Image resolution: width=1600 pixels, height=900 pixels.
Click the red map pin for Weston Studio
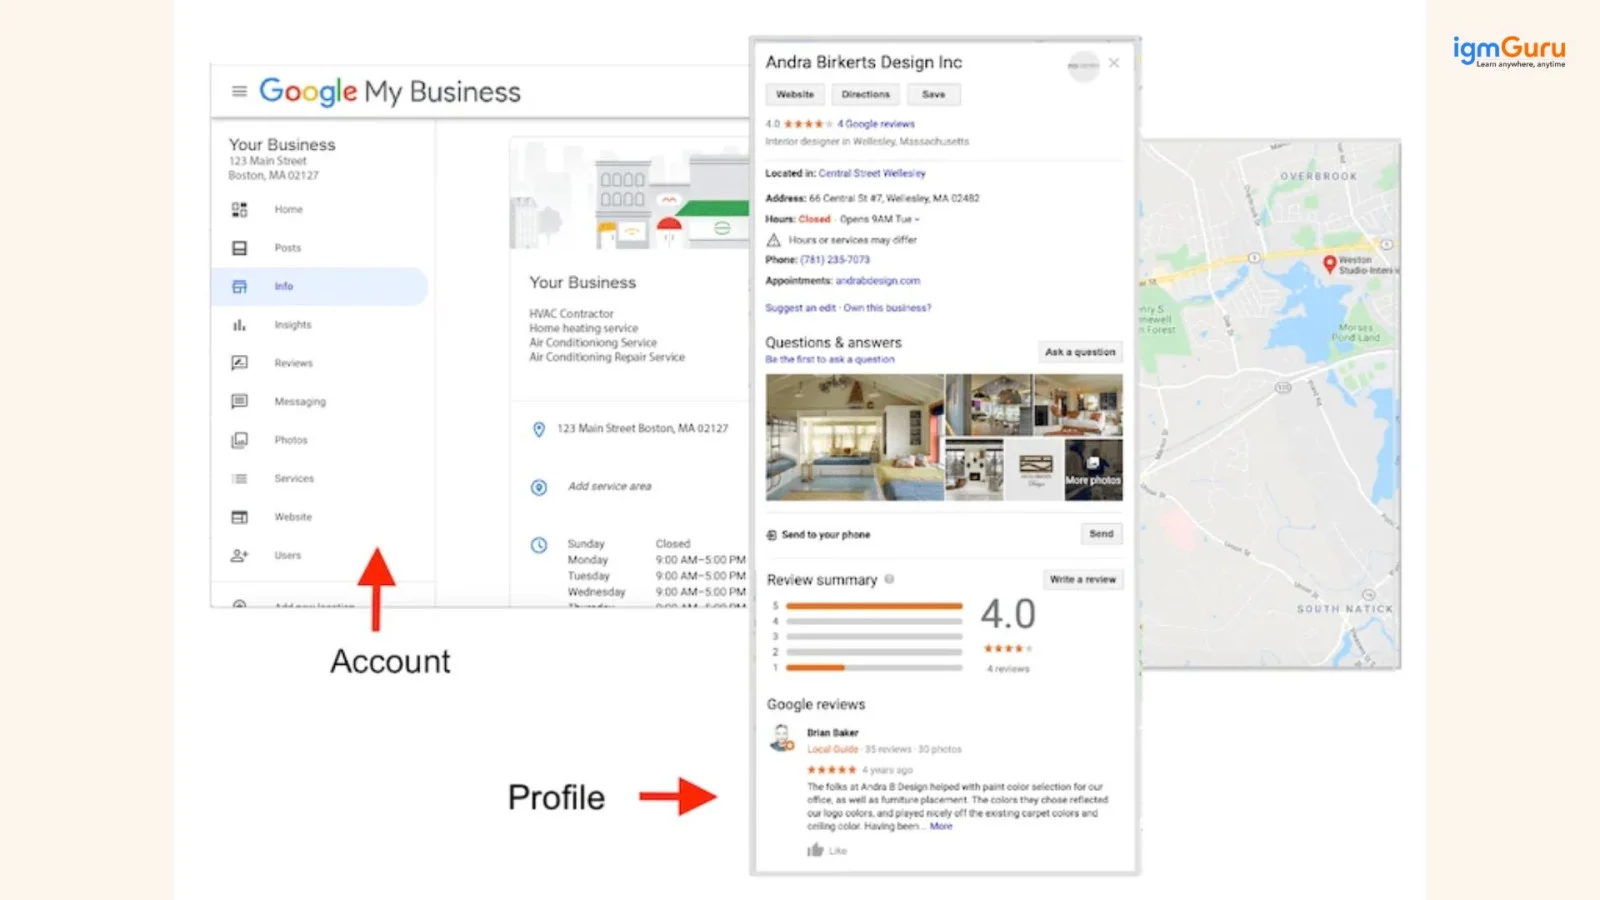tap(1329, 264)
